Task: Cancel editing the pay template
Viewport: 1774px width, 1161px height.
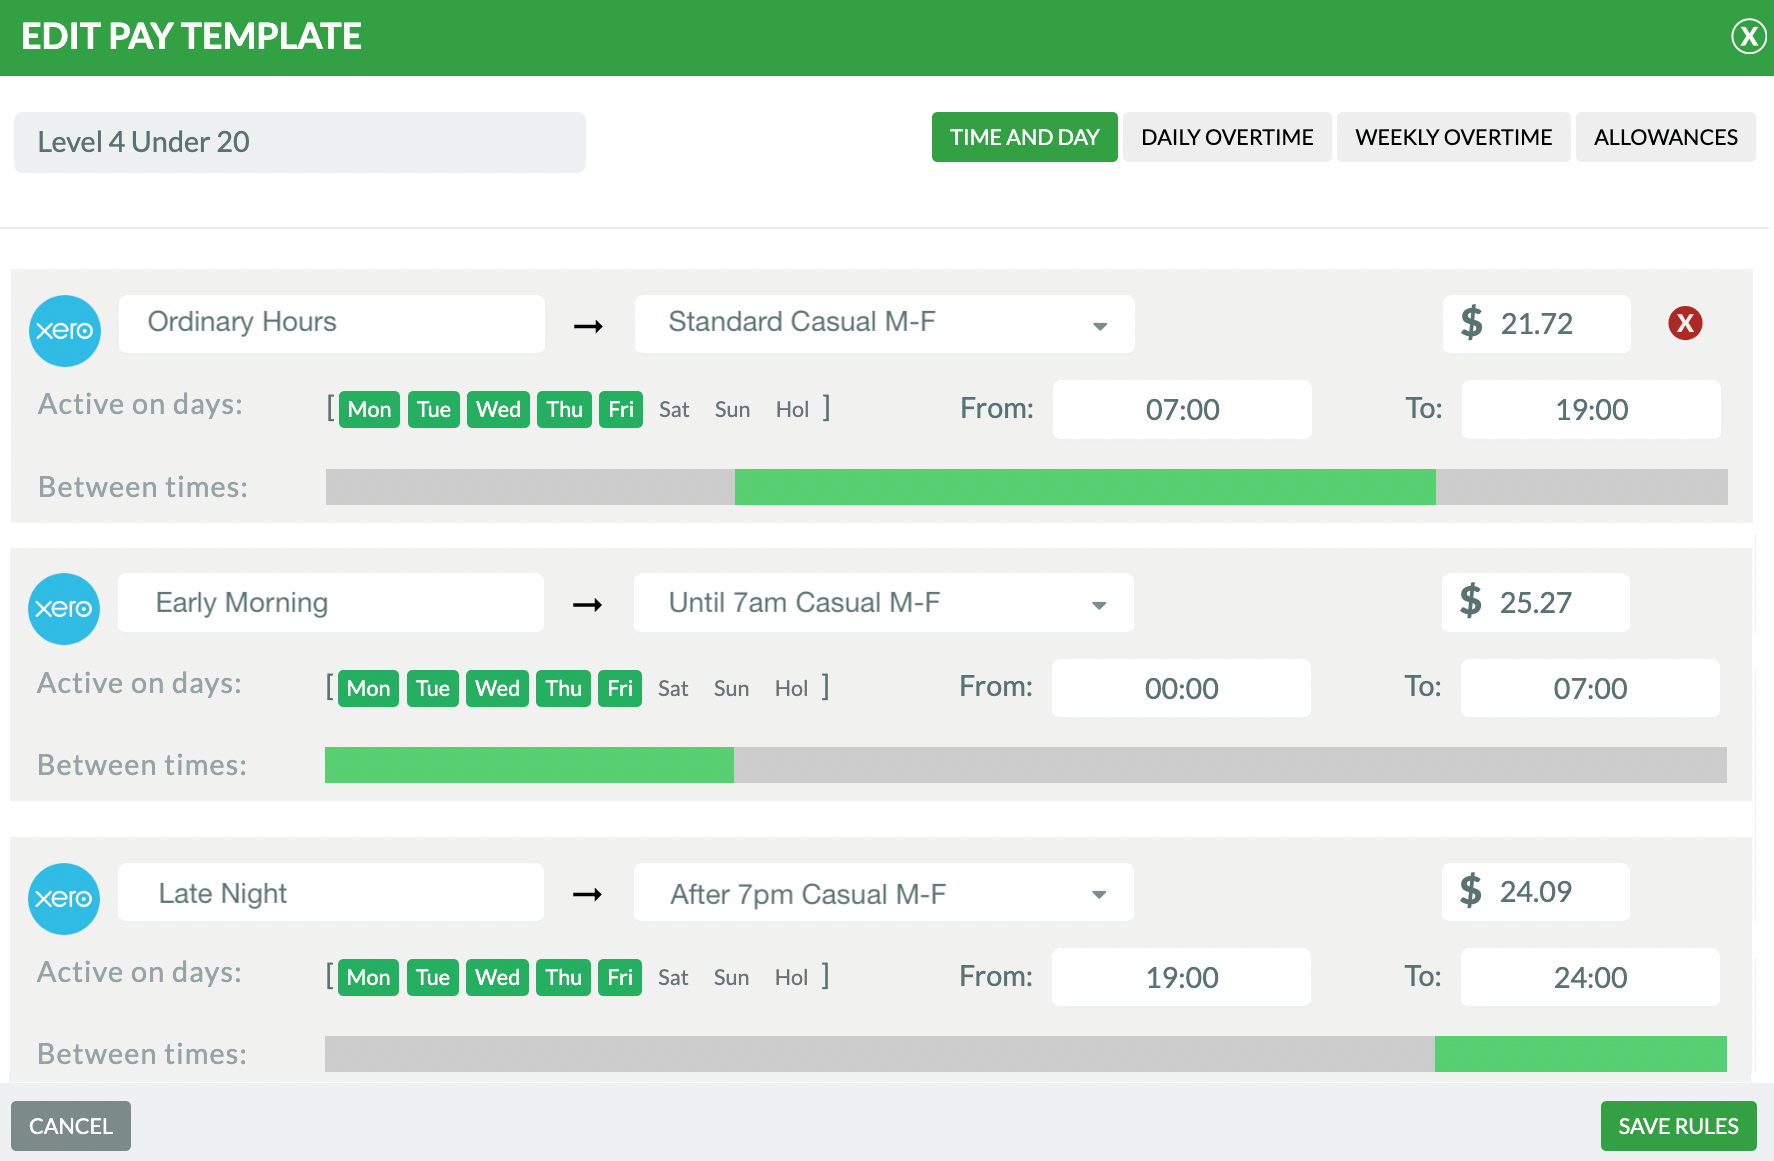Action: [70, 1126]
